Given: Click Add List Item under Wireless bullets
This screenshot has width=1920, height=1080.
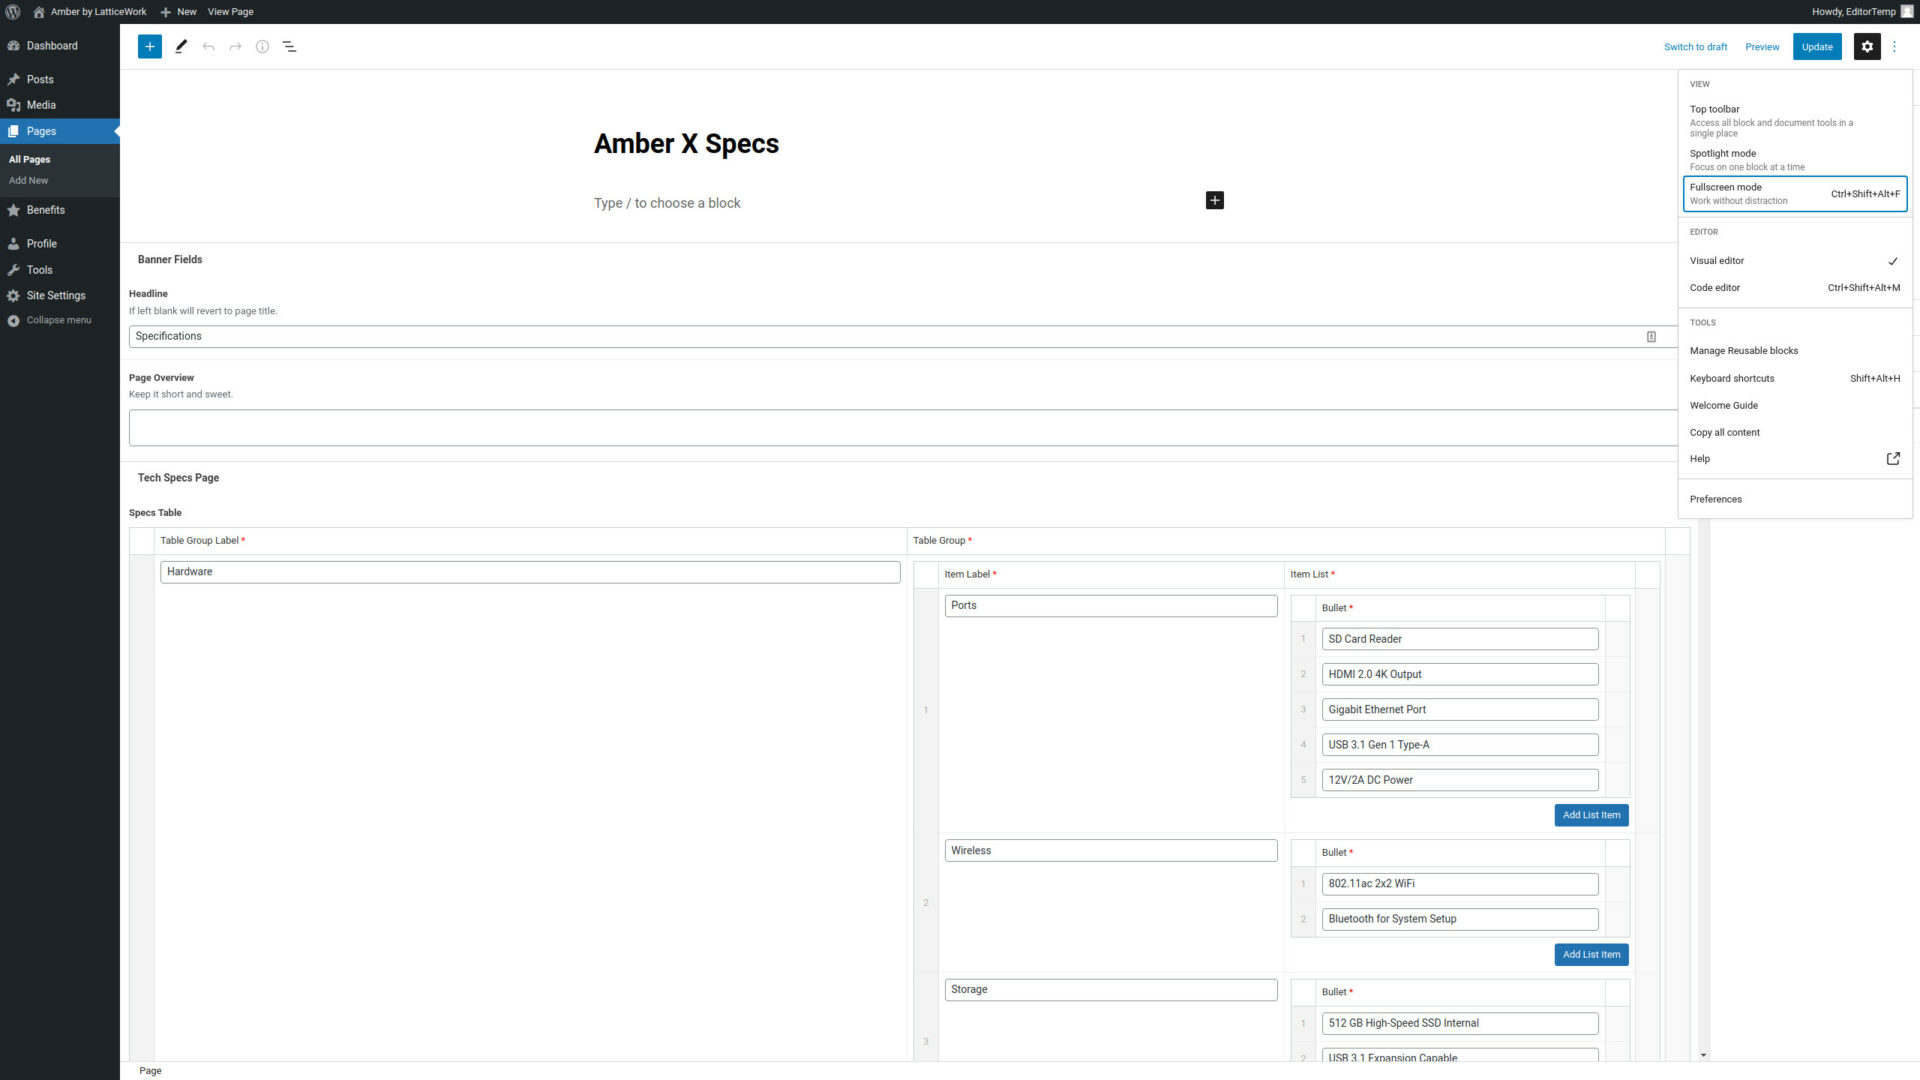Looking at the screenshot, I should point(1591,954).
